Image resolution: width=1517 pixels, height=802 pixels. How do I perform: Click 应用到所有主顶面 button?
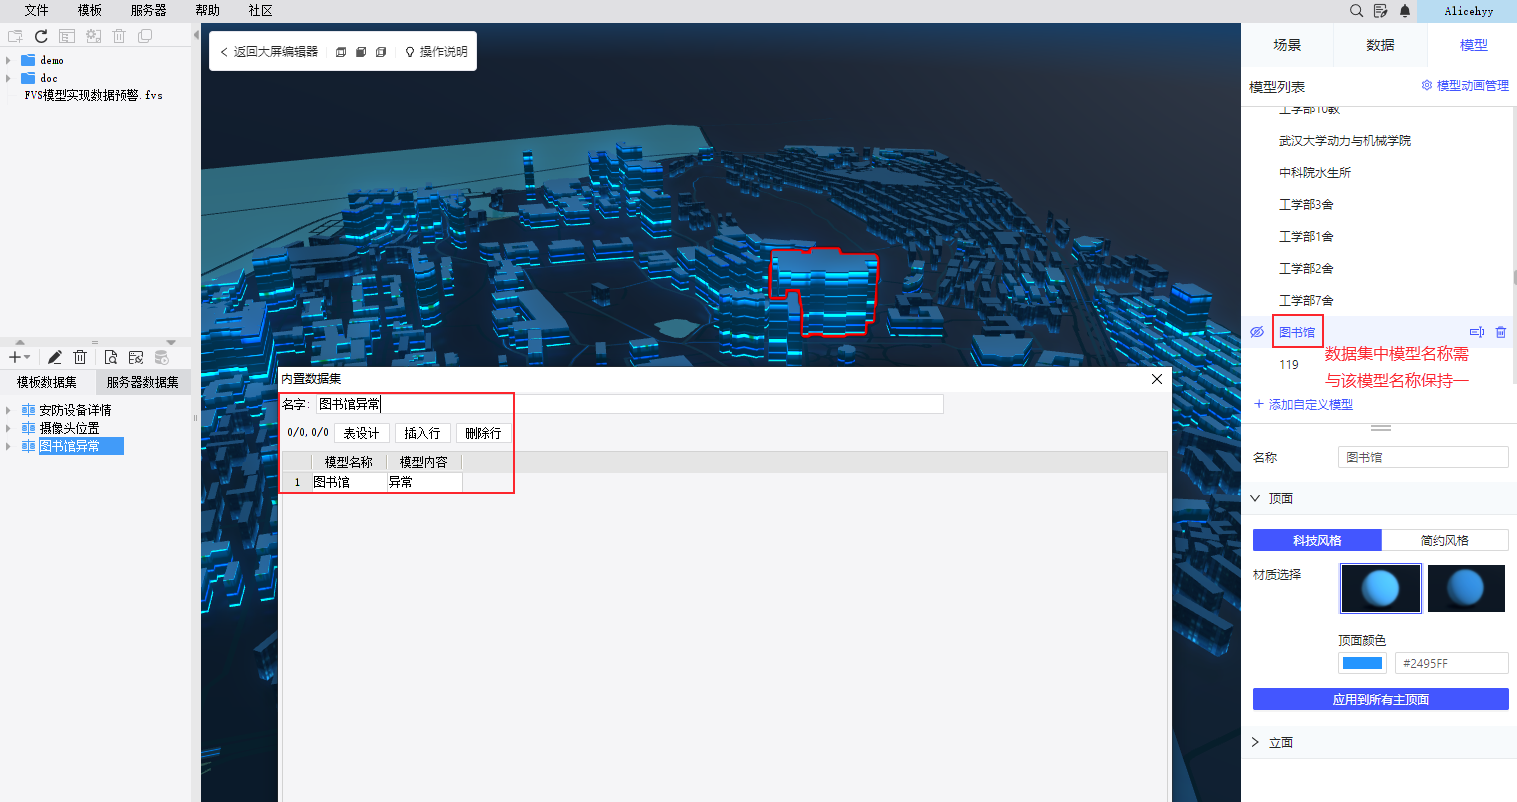click(1380, 699)
